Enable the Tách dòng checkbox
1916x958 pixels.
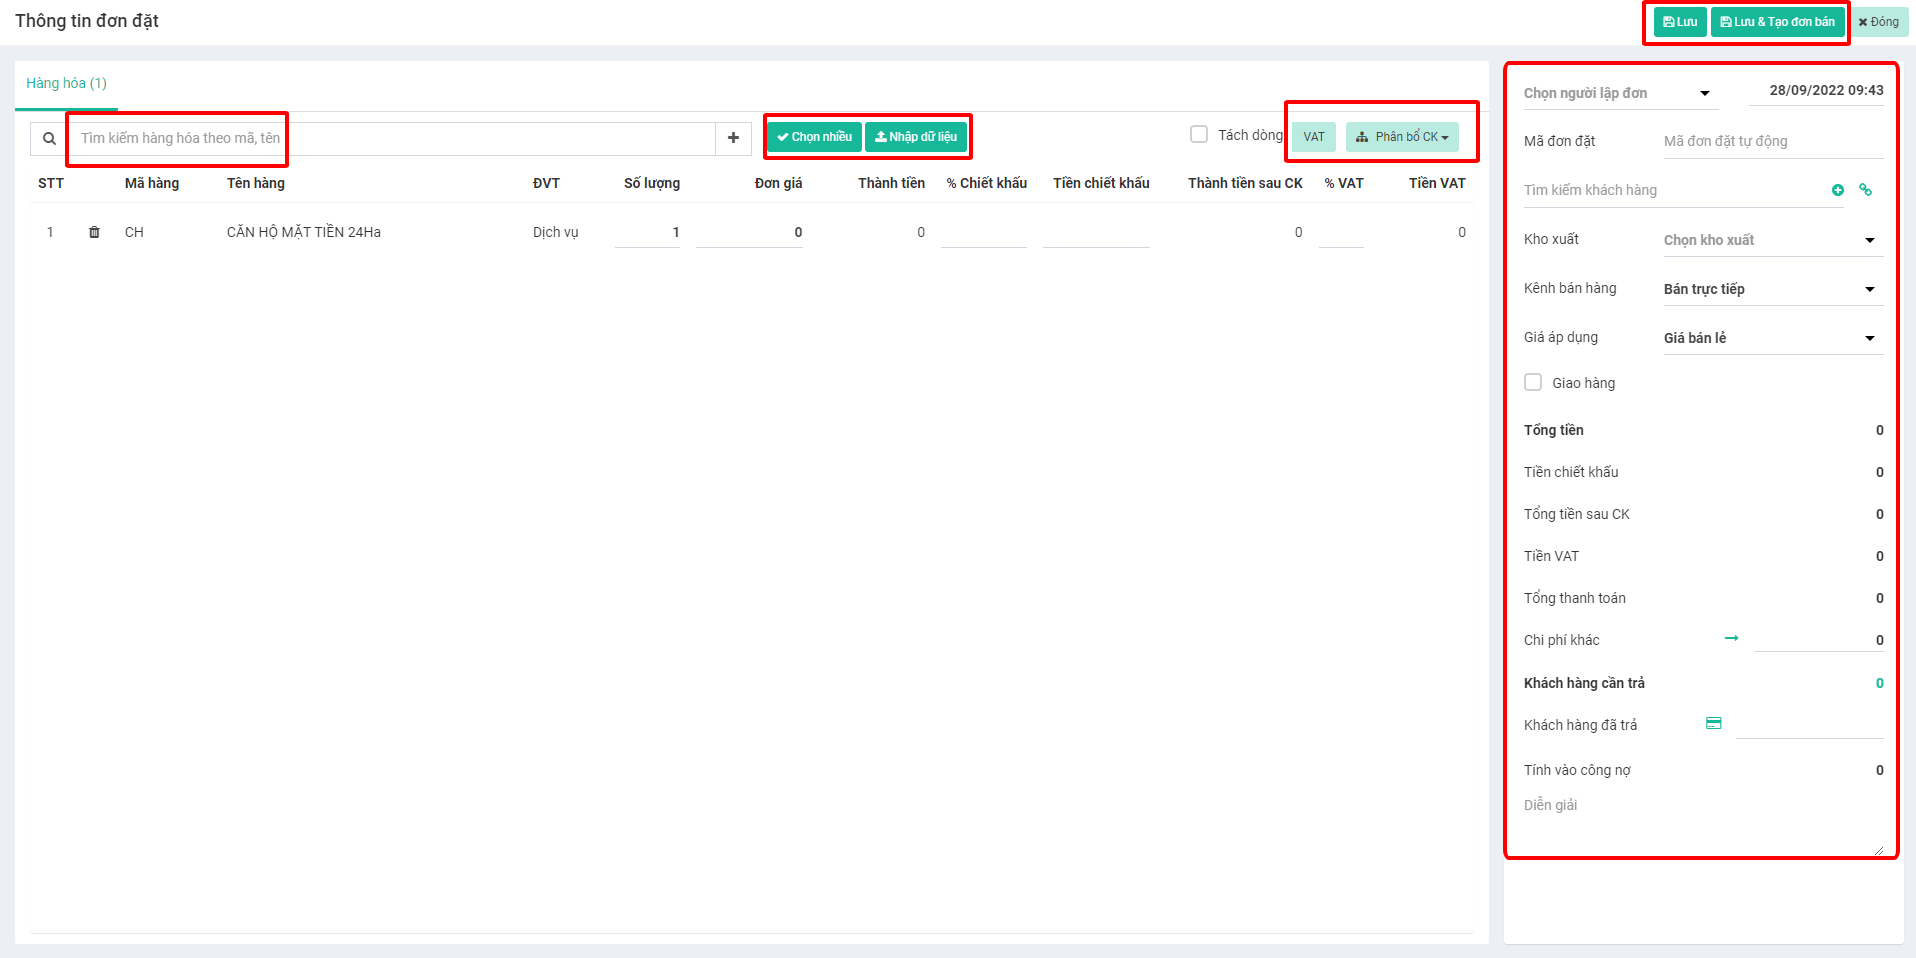[1199, 135]
